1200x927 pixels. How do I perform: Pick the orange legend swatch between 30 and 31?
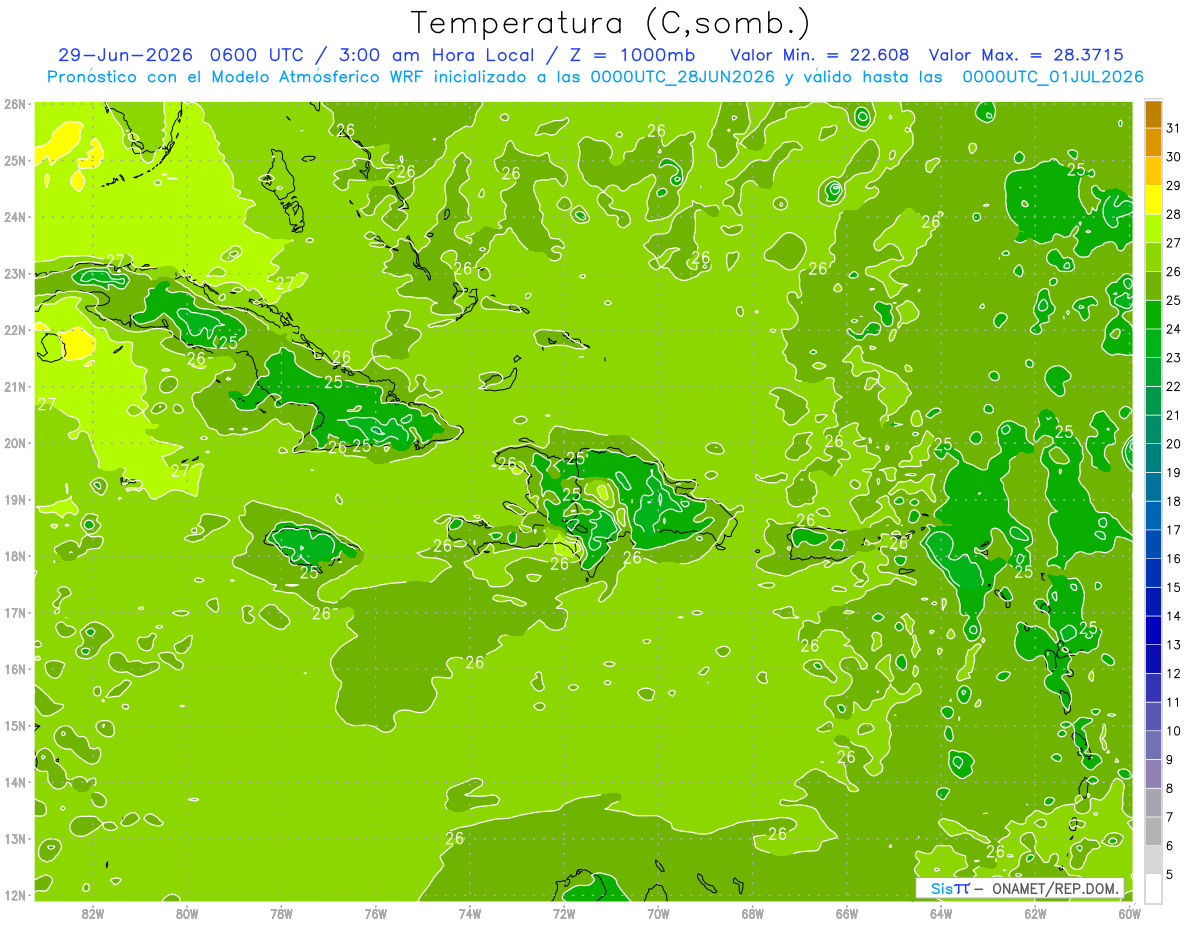(x=1153, y=143)
